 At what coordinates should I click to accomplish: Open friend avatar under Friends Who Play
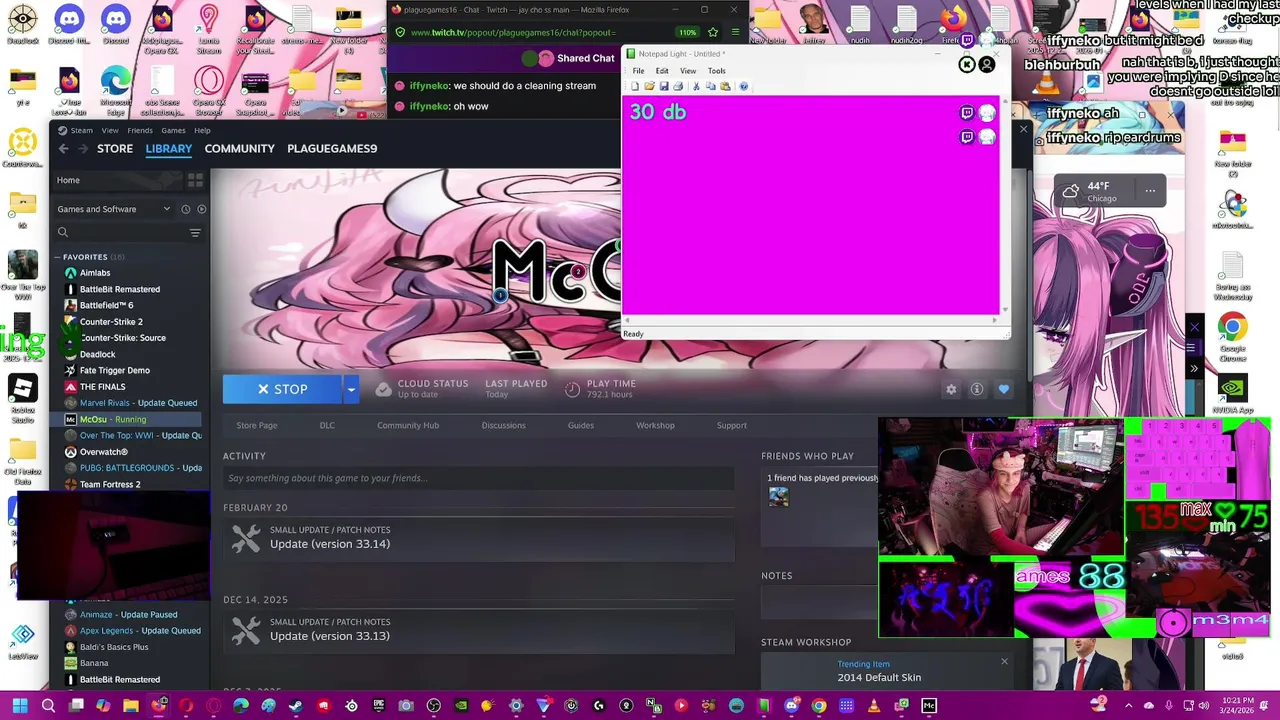[779, 497]
